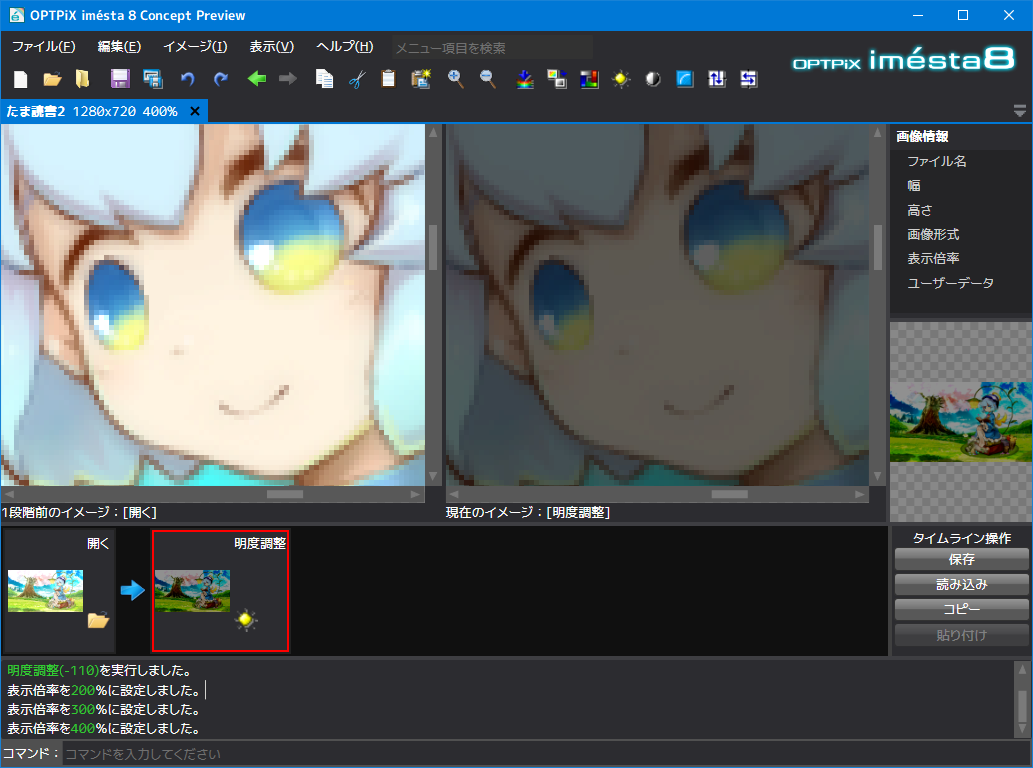Viewport: 1033px width, 768px height.
Task: Click left preview scroll-up arrow
Action: pyautogui.click(x=433, y=132)
